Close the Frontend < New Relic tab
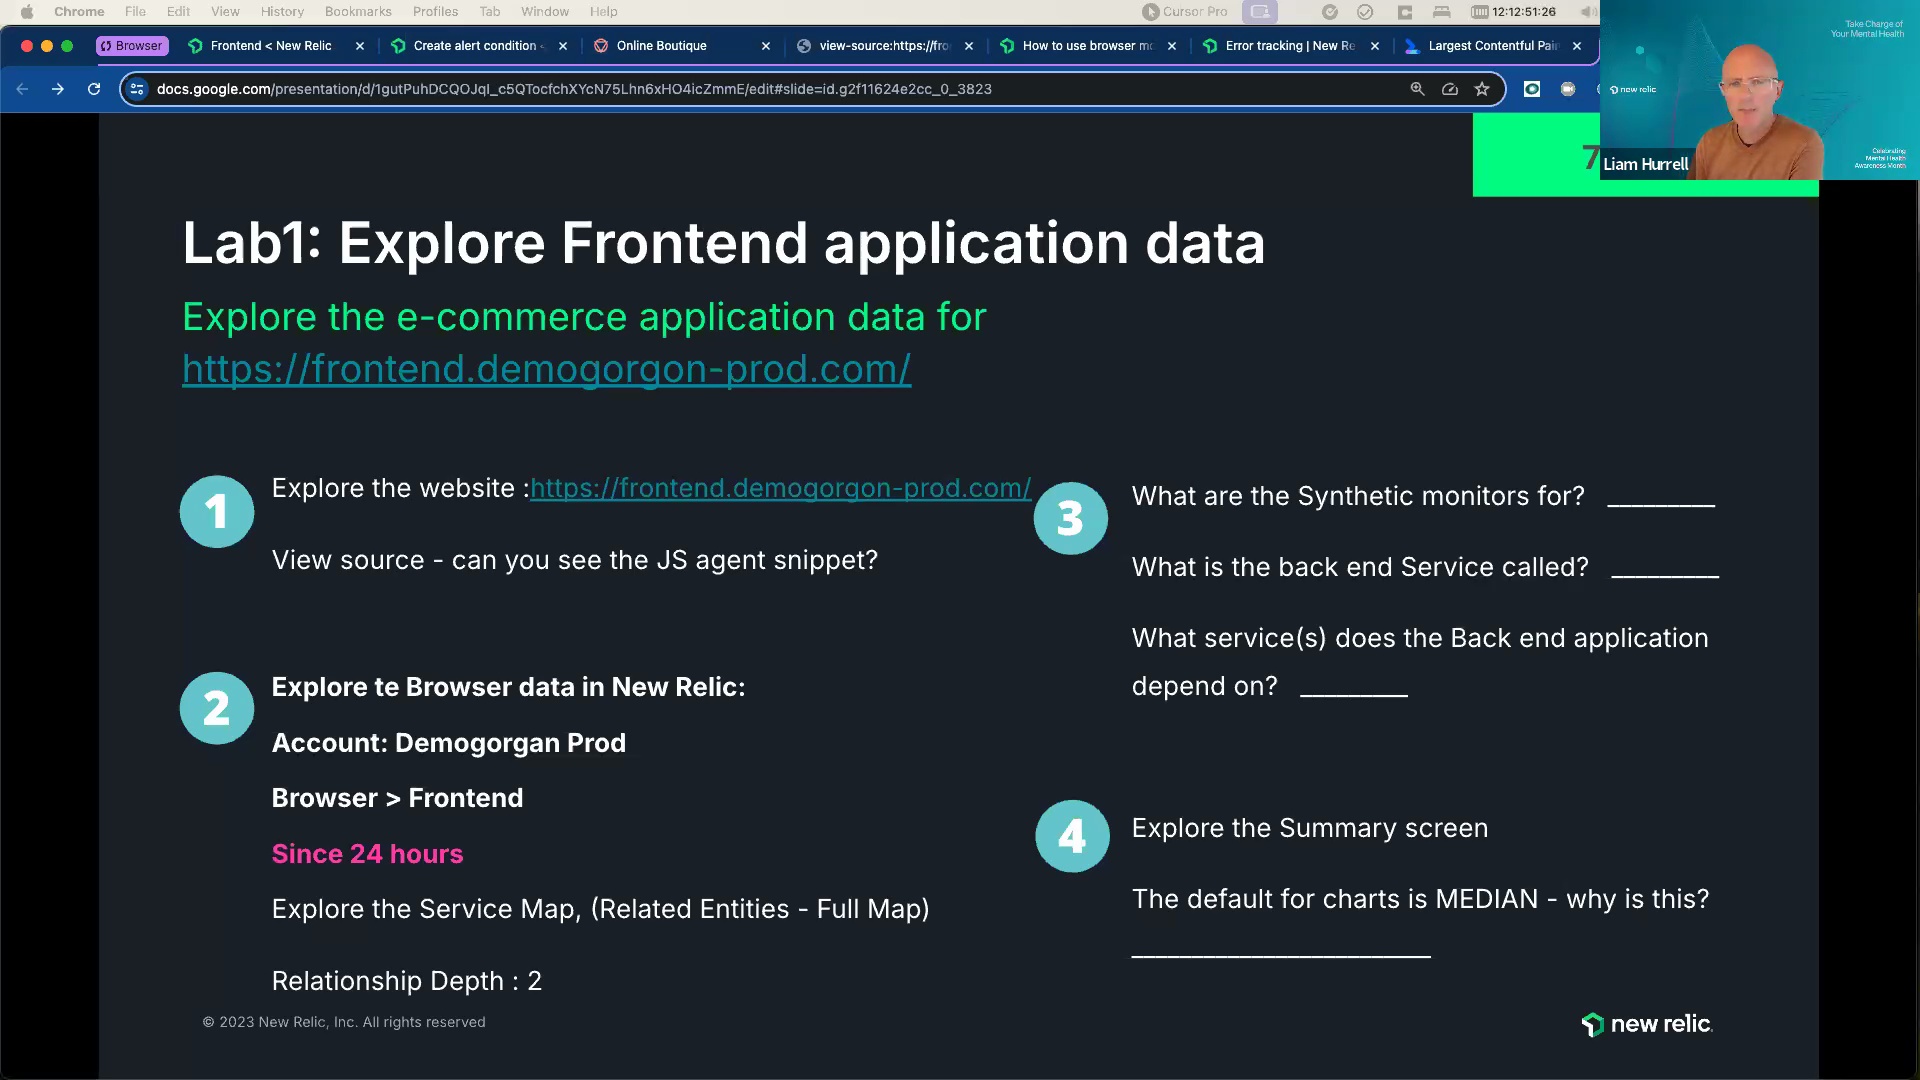This screenshot has width=1920, height=1080. coord(360,46)
